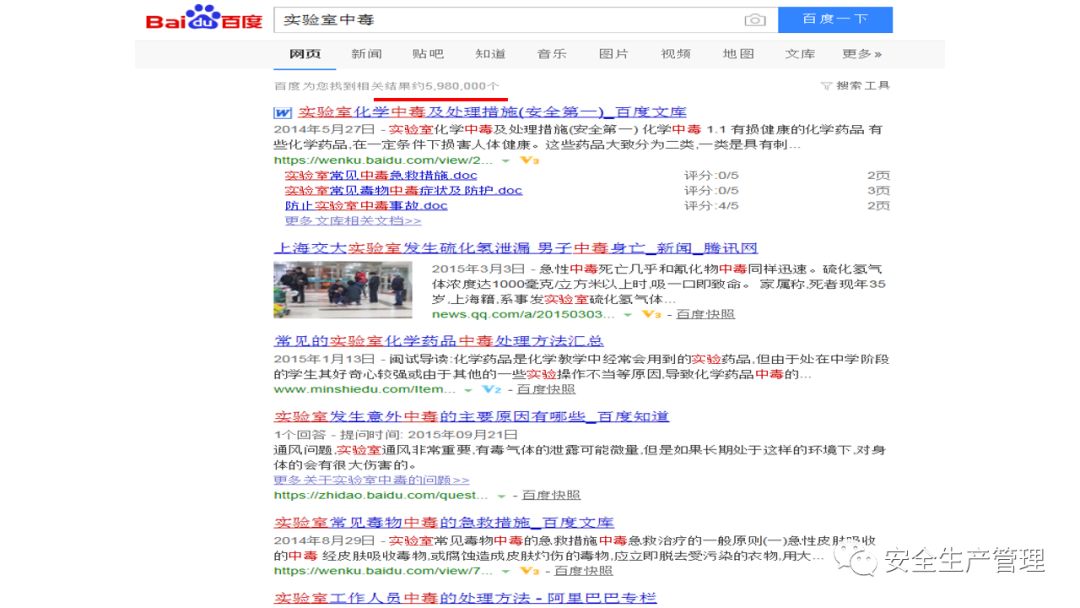Open 百度快照 for zhidao.baidu.com result
The height and width of the screenshot is (608, 1080).
click(551, 495)
